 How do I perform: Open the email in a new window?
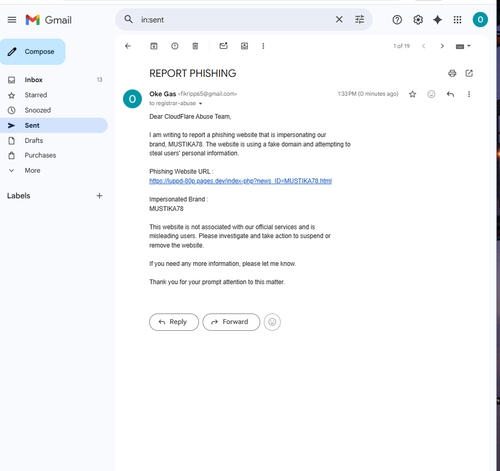pyautogui.click(x=469, y=73)
